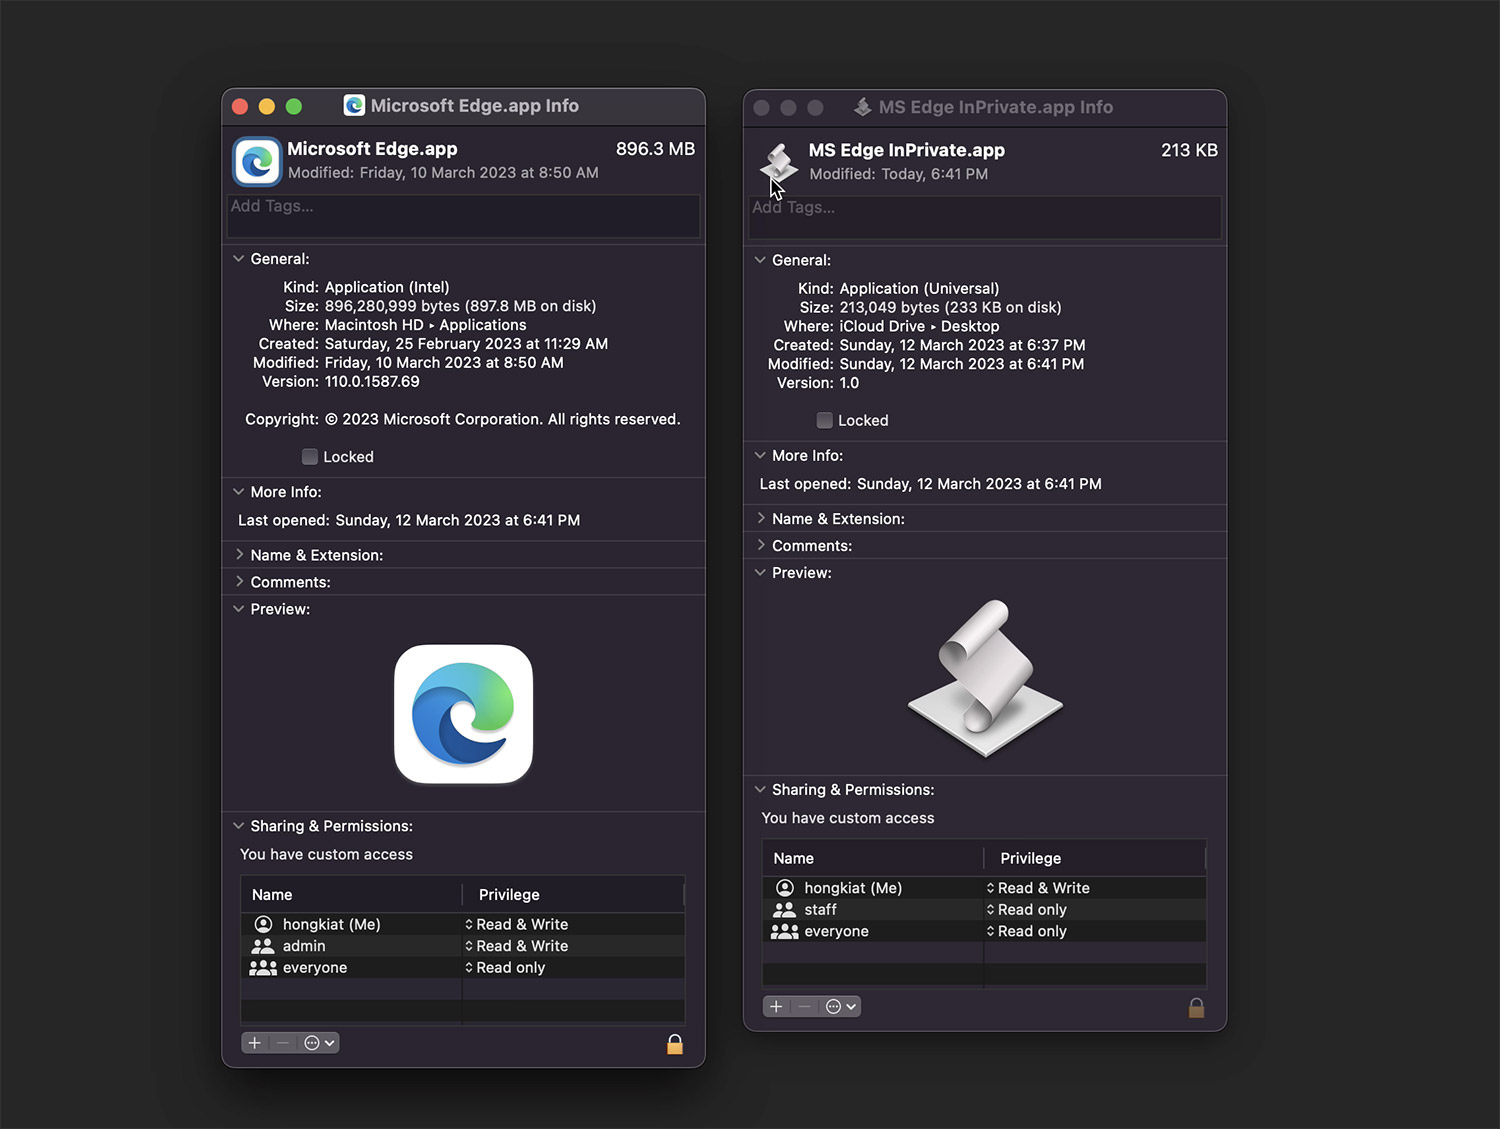Change hongkiat privilege in Microsoft Edge.app window
This screenshot has width=1500, height=1129.
click(516, 924)
